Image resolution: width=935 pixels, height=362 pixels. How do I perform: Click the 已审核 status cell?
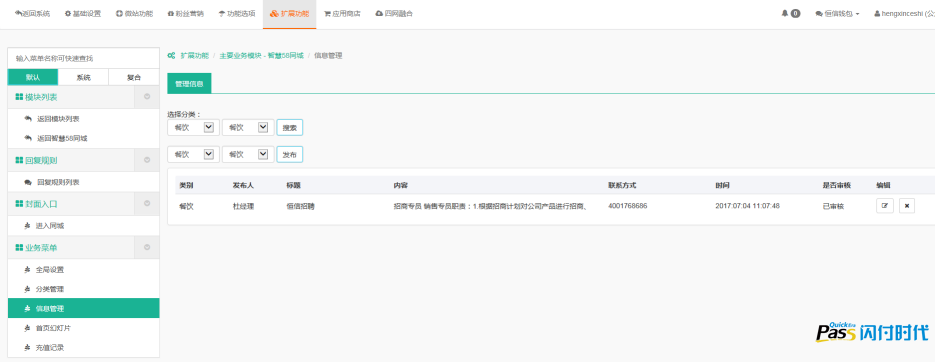[x=833, y=206]
